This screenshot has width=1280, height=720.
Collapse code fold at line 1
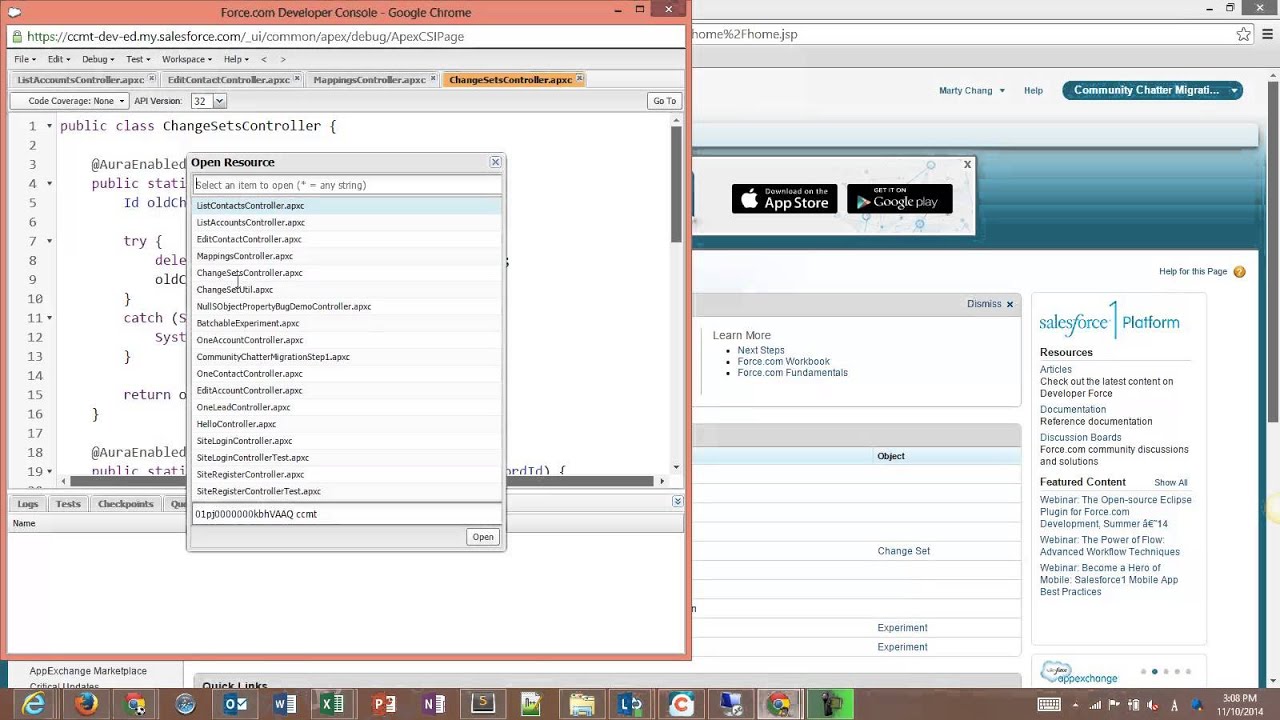pos(49,126)
